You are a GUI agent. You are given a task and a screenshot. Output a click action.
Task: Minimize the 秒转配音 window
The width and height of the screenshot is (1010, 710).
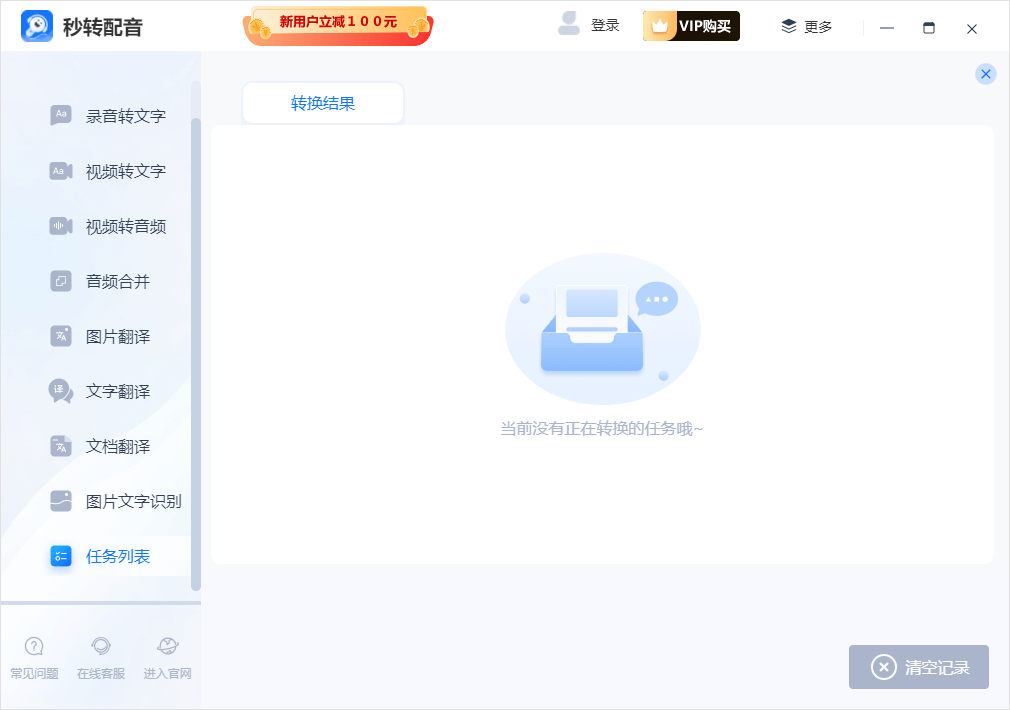pos(887,28)
